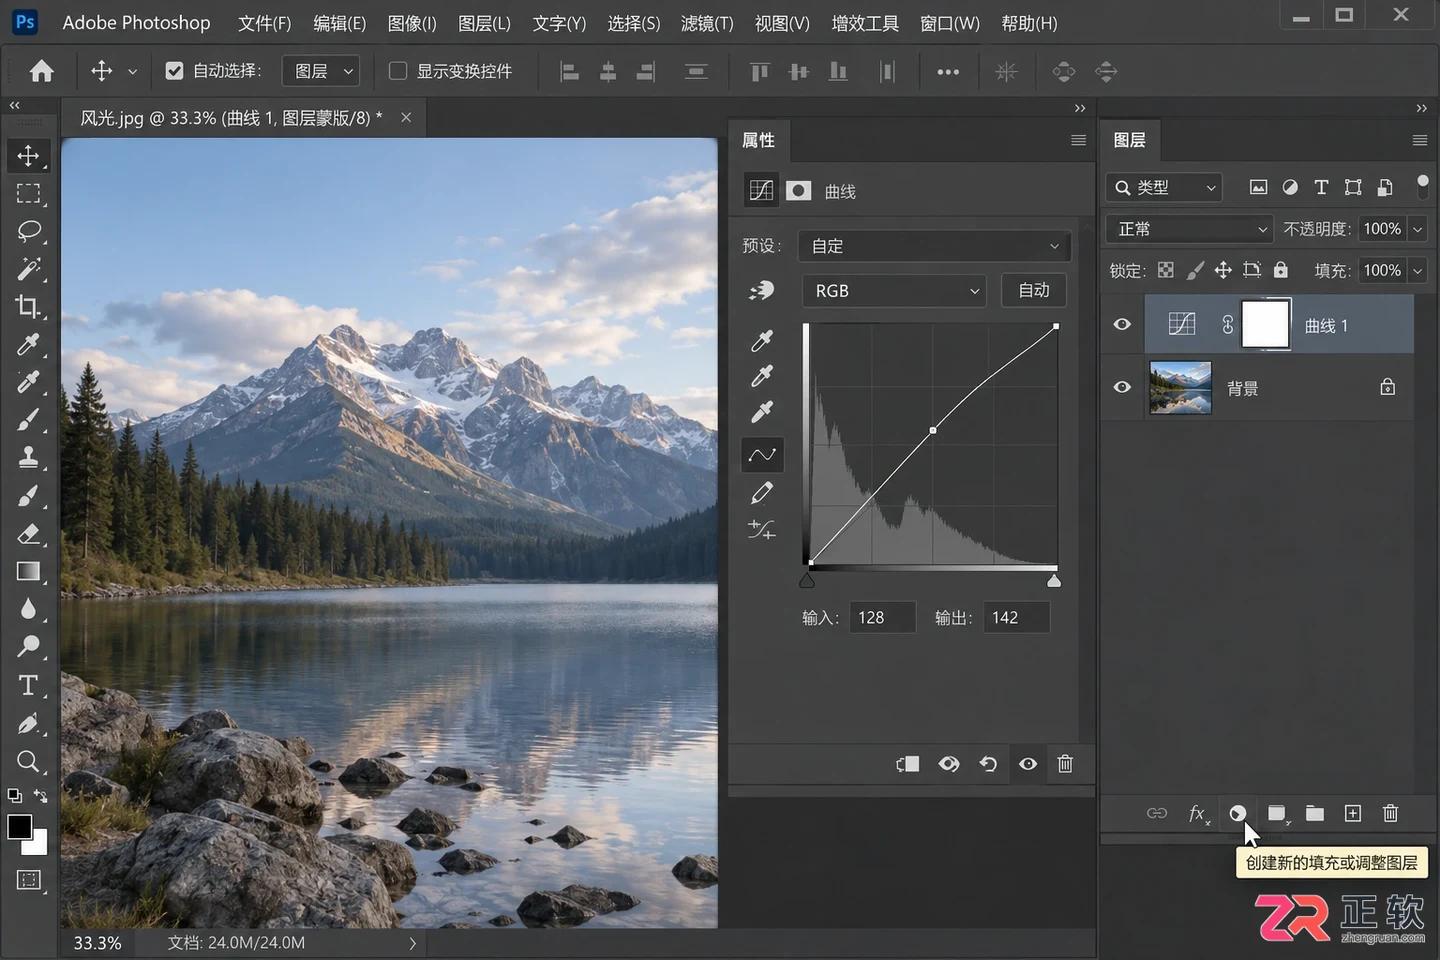Choose the draw-curve pencil mode
This screenshot has height=960, width=1440.
762,492
